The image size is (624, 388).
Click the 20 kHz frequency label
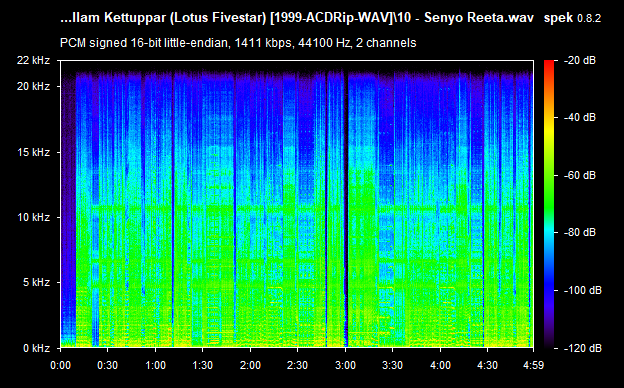coord(33,86)
